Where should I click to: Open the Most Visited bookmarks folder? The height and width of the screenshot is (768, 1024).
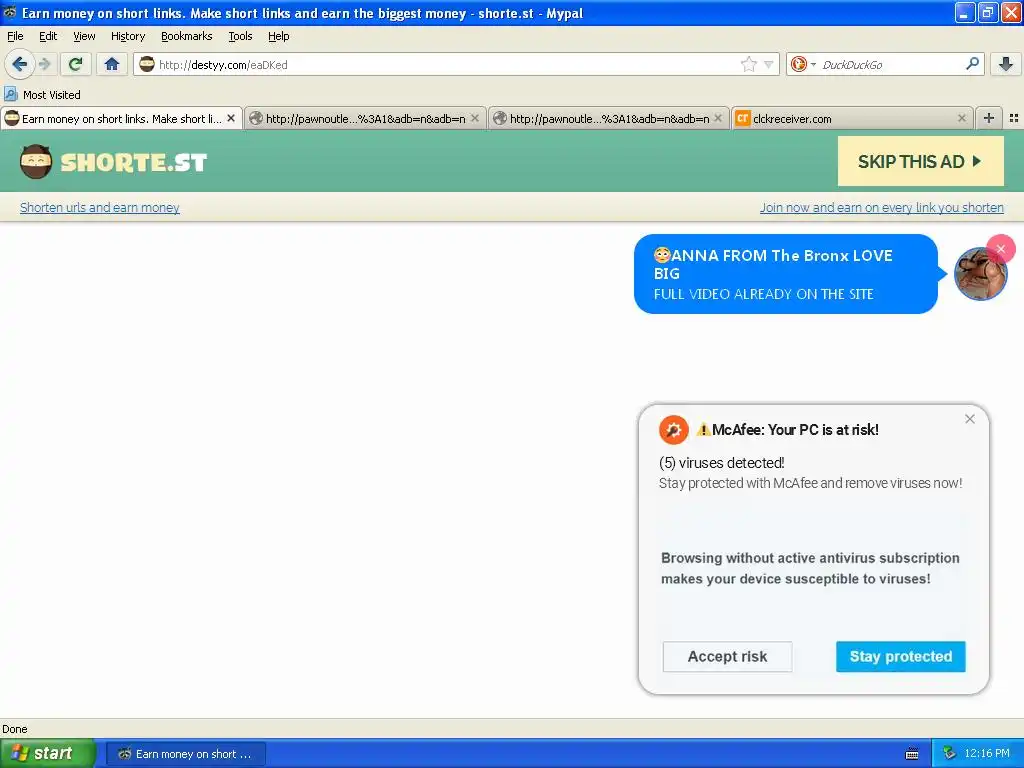42,95
